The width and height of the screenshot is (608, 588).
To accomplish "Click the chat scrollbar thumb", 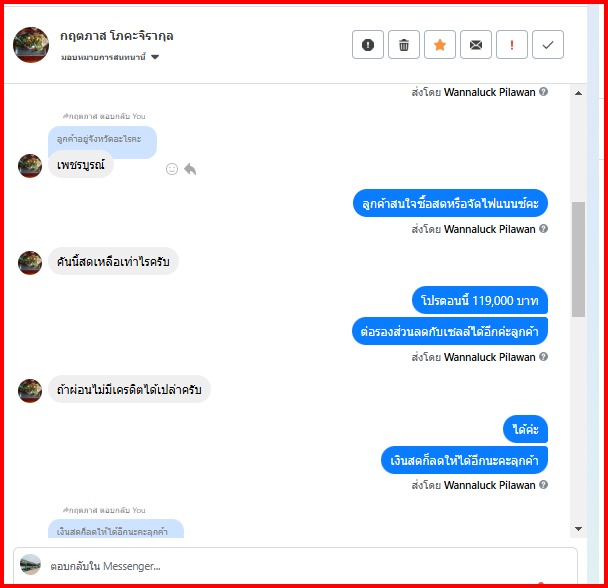I will coord(578,259).
